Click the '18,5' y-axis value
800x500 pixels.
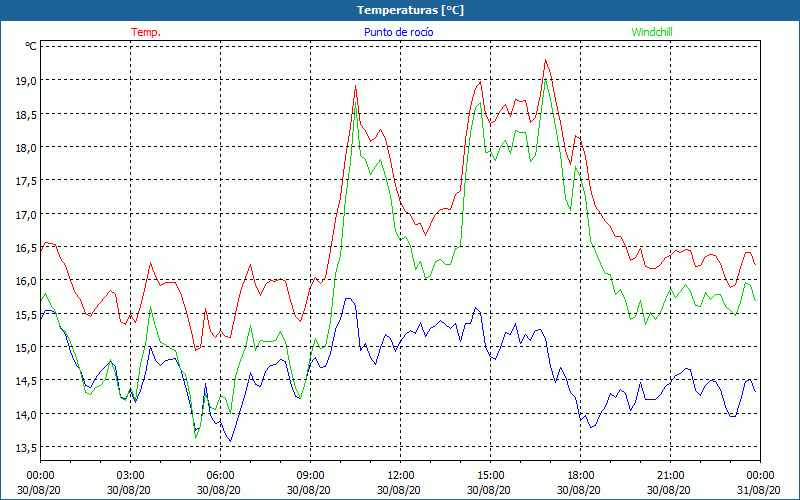(x=28, y=114)
